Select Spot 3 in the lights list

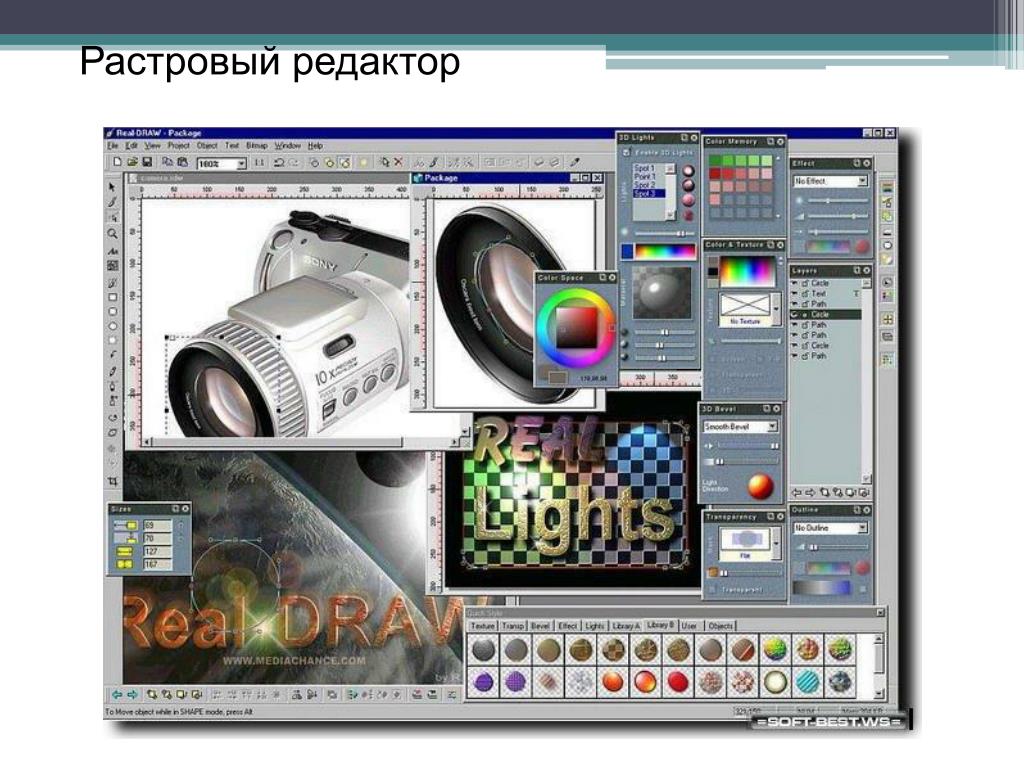tap(648, 194)
